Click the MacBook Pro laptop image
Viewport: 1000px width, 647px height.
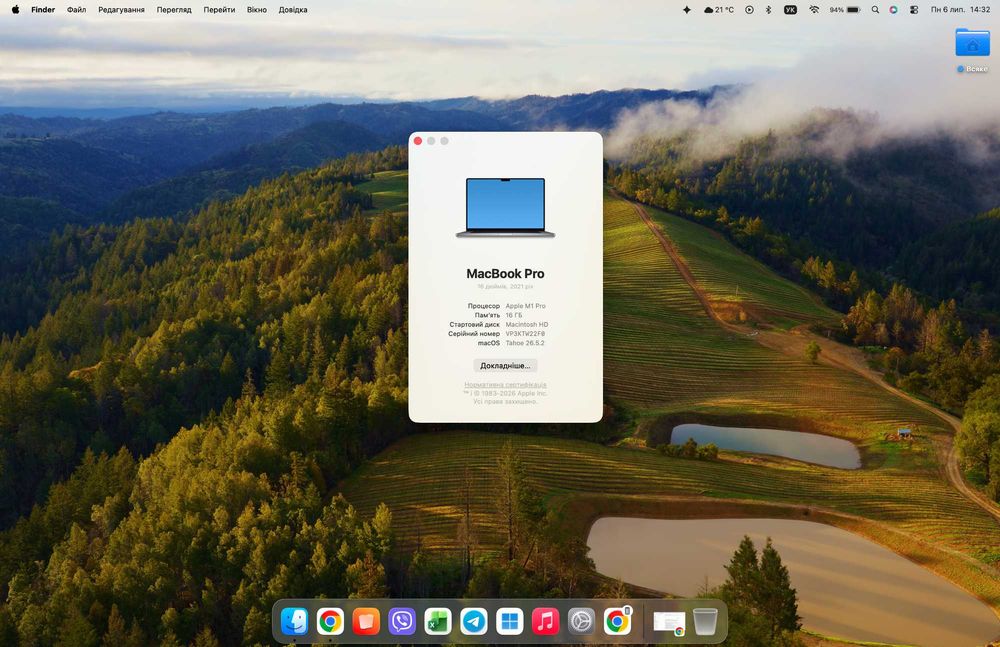(x=505, y=208)
